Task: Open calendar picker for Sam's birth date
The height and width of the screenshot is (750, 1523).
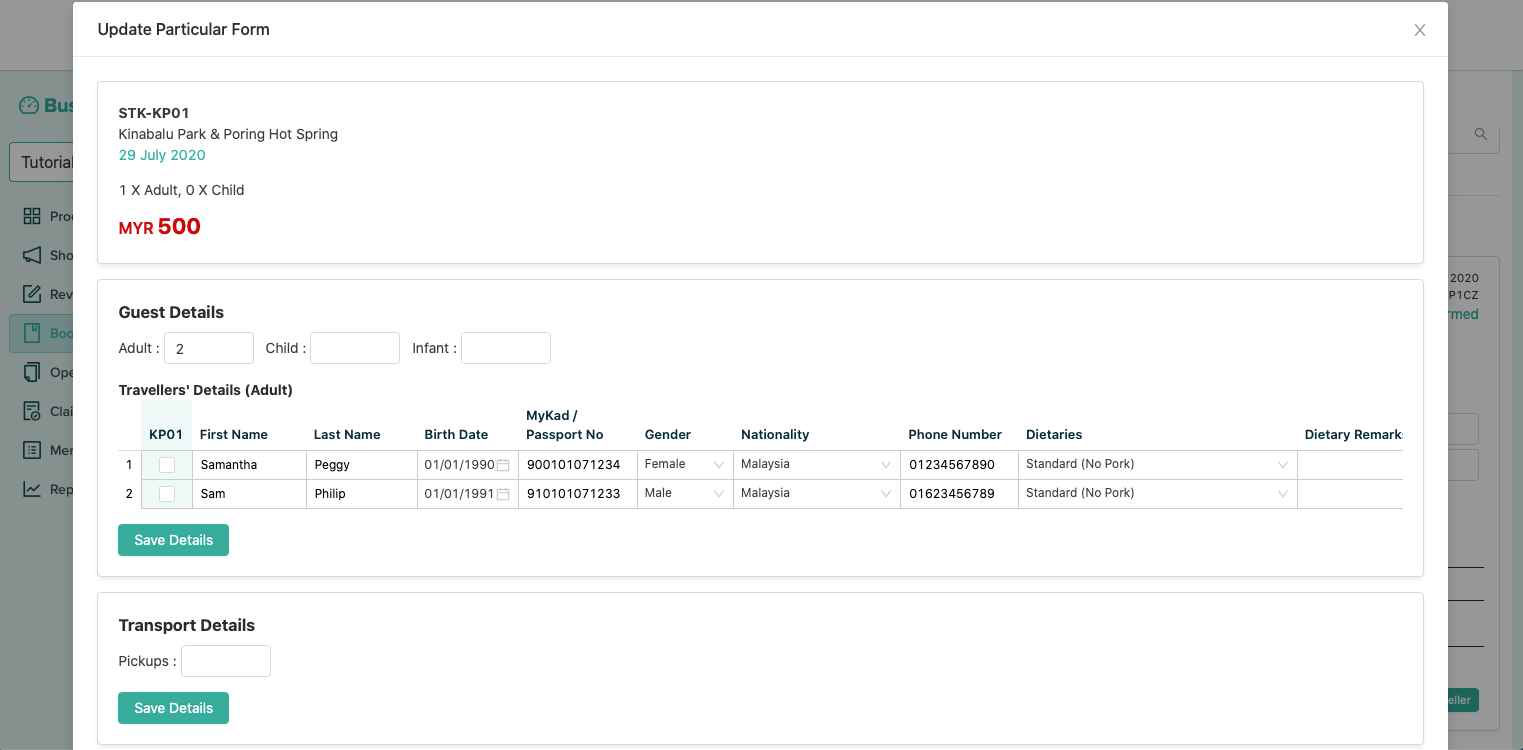Action: (503, 494)
